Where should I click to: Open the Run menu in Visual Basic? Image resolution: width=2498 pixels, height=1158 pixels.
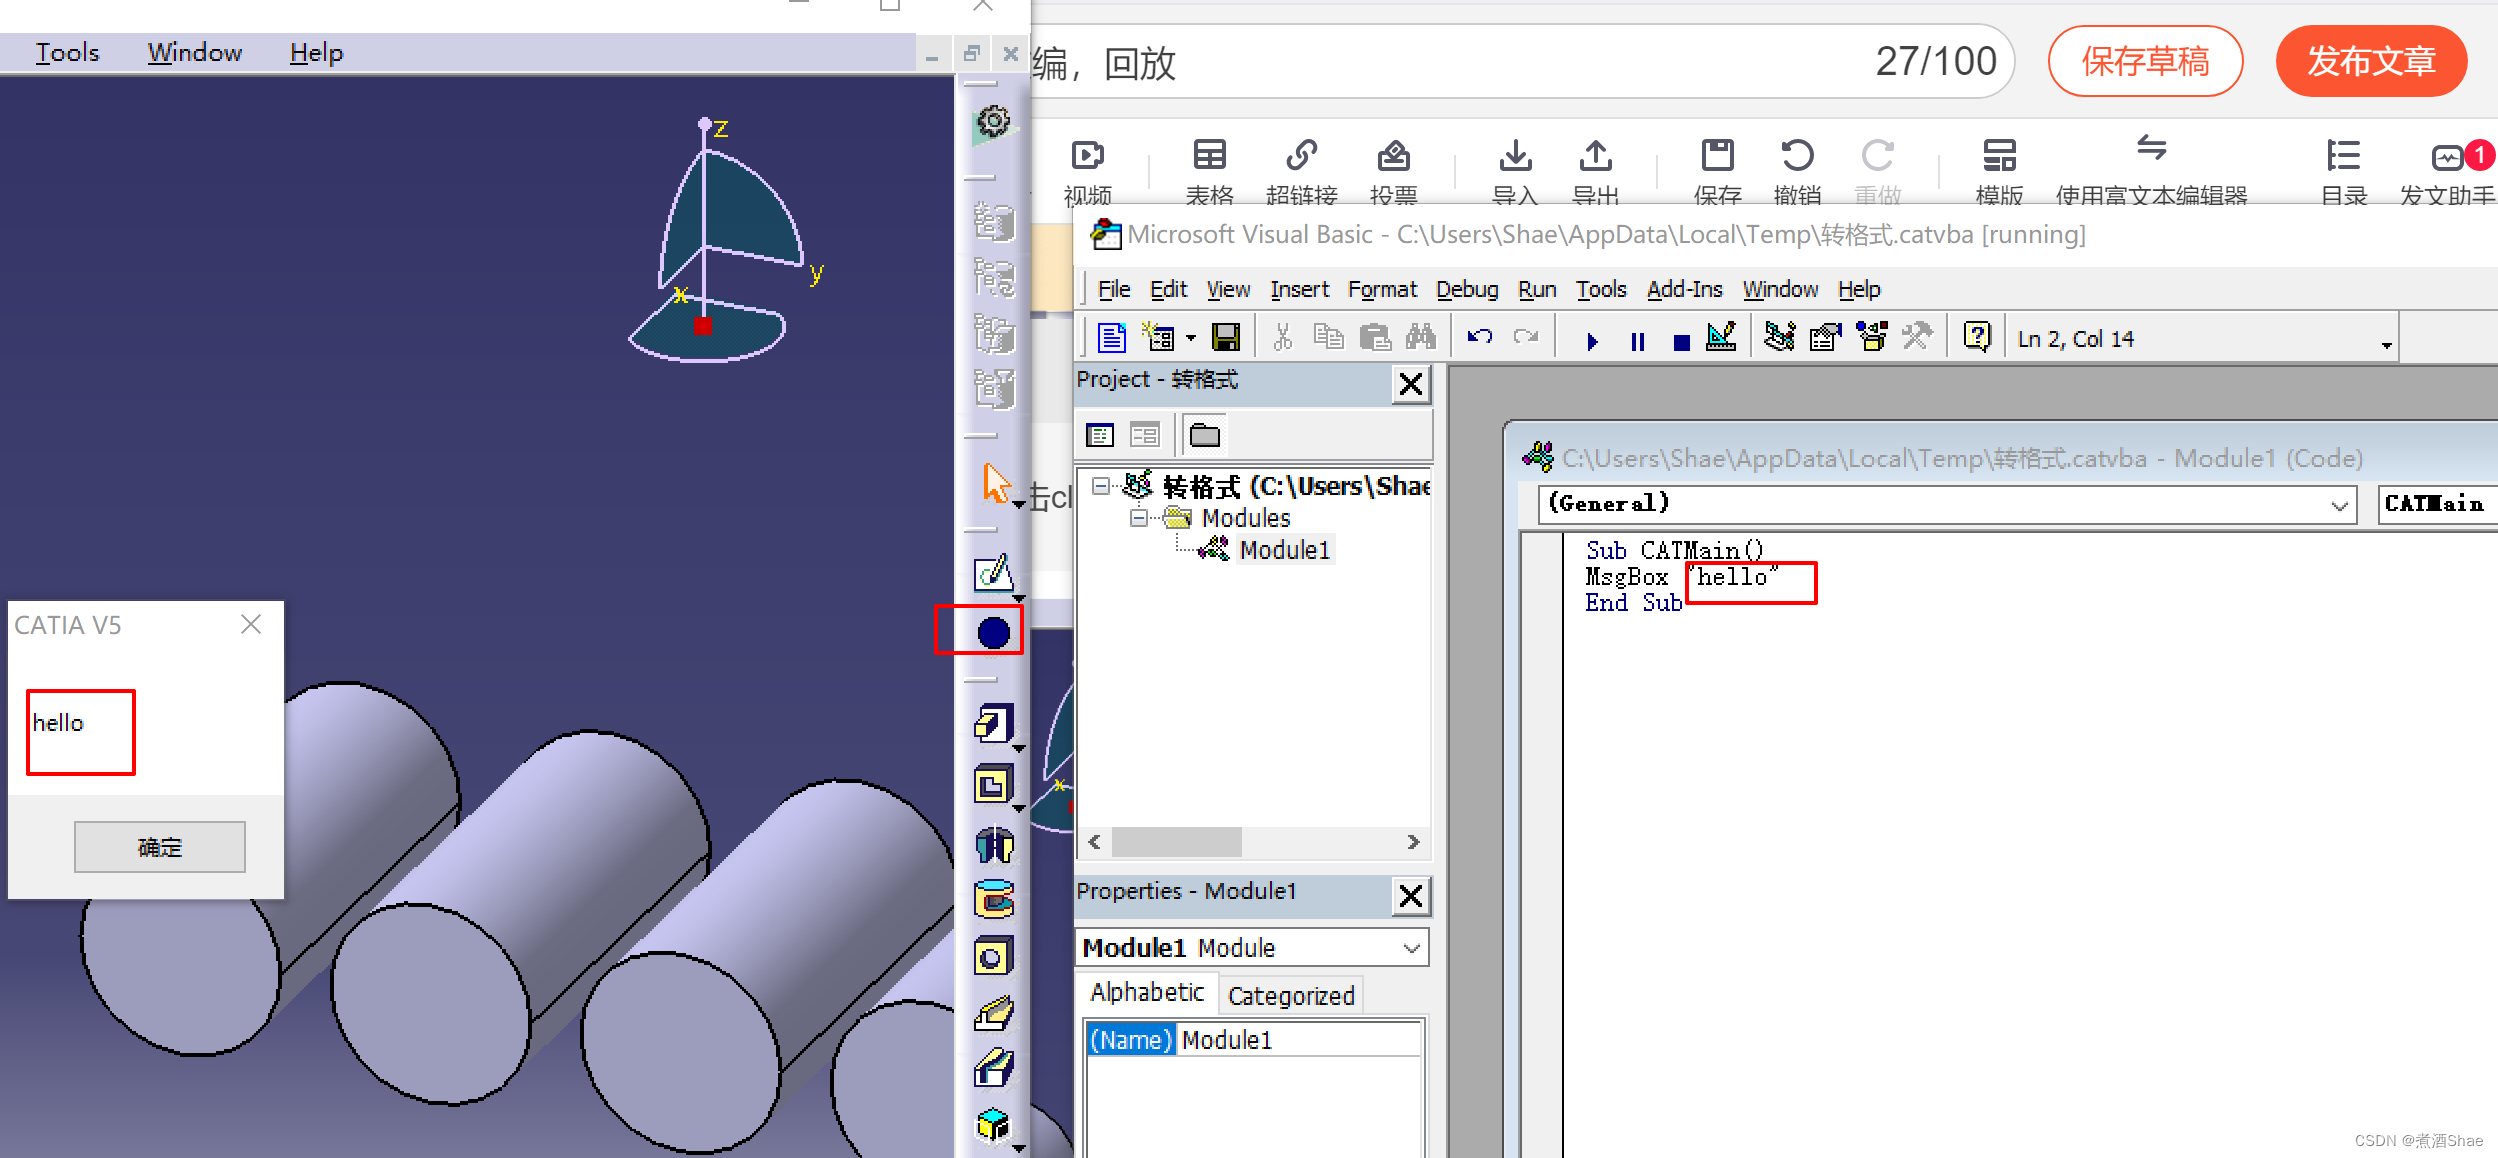point(1537,290)
